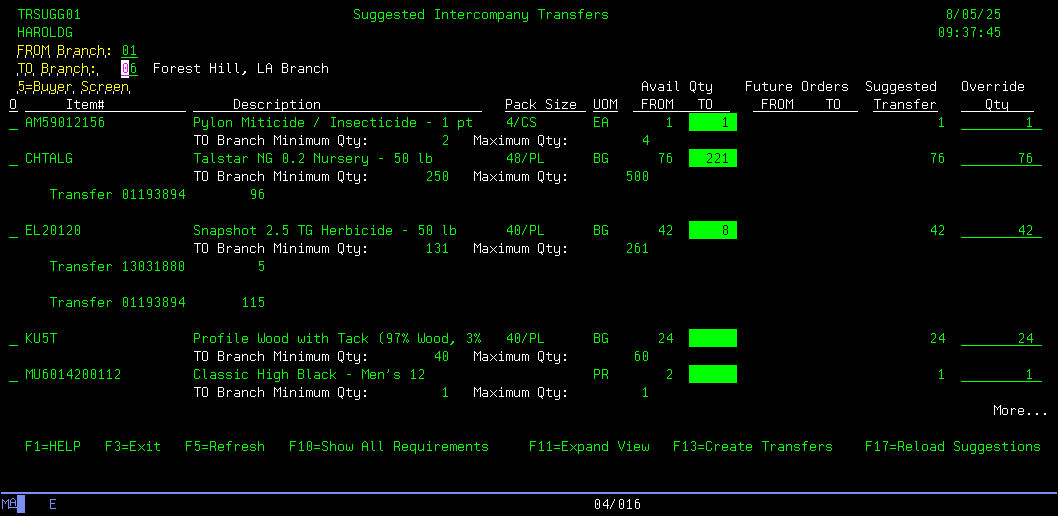Click the FROM Branch input field
Image resolution: width=1058 pixels, height=516 pixels.
(129, 51)
